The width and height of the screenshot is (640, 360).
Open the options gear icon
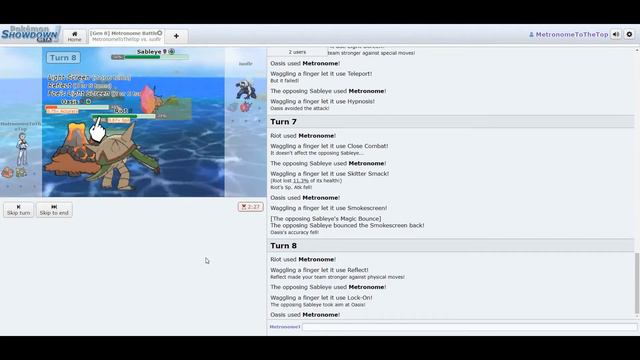(629, 35)
